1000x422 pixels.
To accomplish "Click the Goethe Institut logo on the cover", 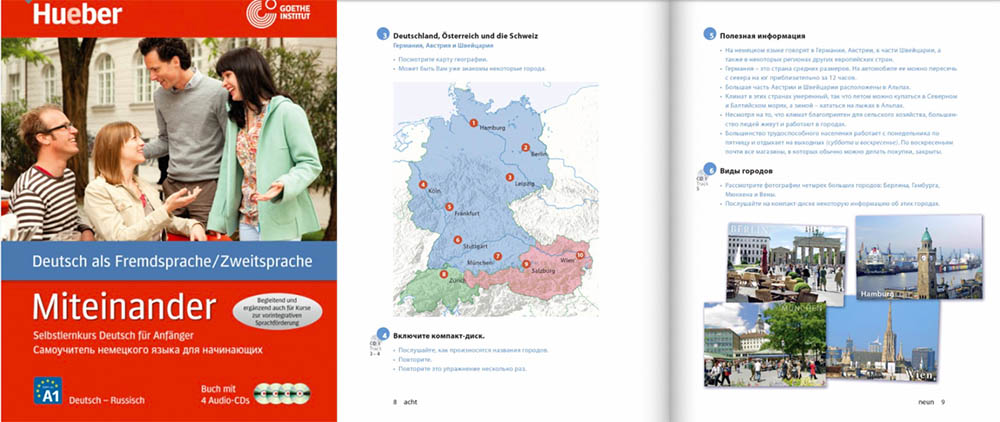I will point(279,13).
